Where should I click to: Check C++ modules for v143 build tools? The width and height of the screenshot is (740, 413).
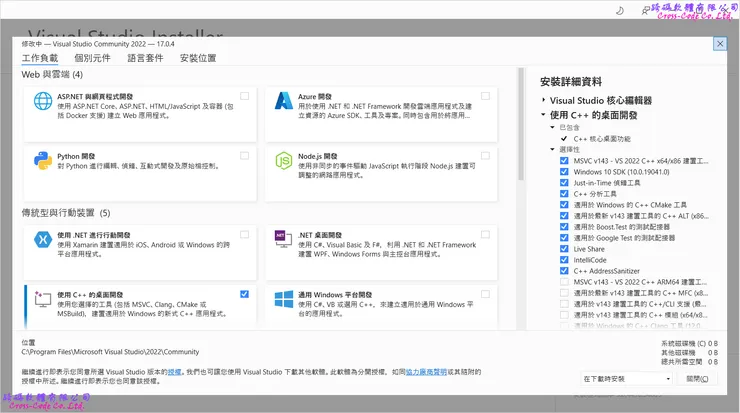pos(564,315)
